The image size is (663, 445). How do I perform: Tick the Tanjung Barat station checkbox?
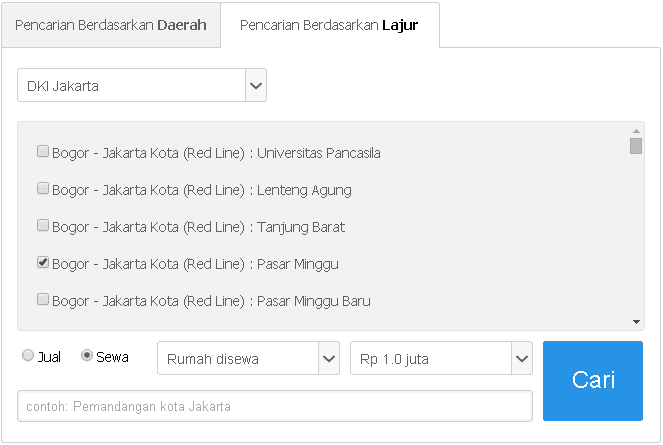(x=43, y=226)
